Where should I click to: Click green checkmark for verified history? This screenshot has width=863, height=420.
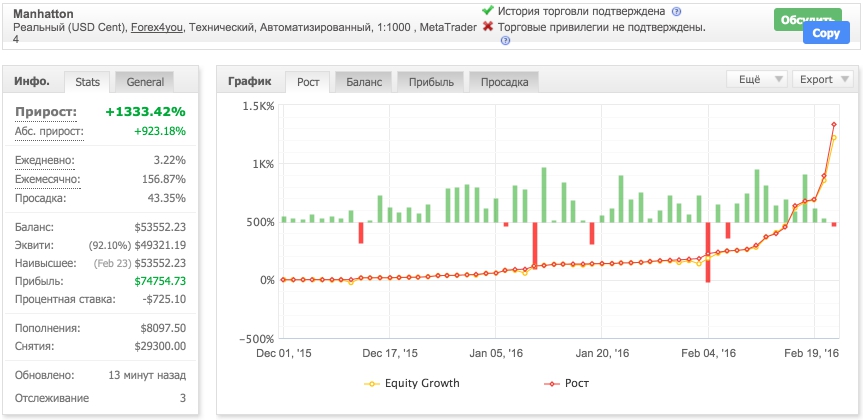pyautogui.click(x=487, y=11)
